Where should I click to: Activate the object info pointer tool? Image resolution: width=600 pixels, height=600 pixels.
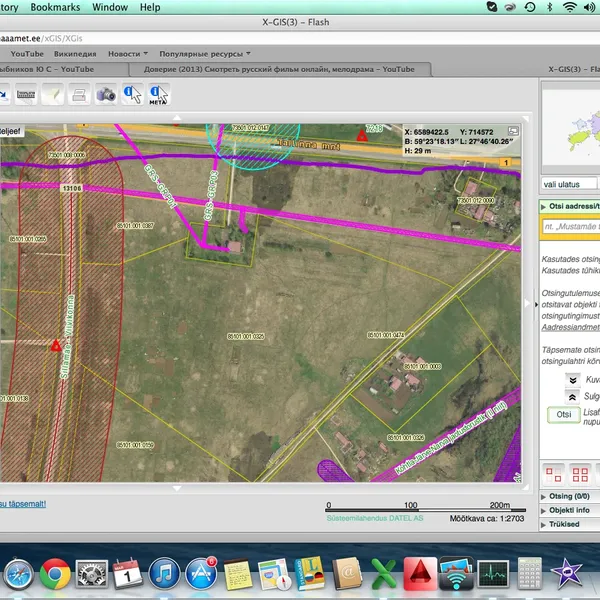coord(132,94)
